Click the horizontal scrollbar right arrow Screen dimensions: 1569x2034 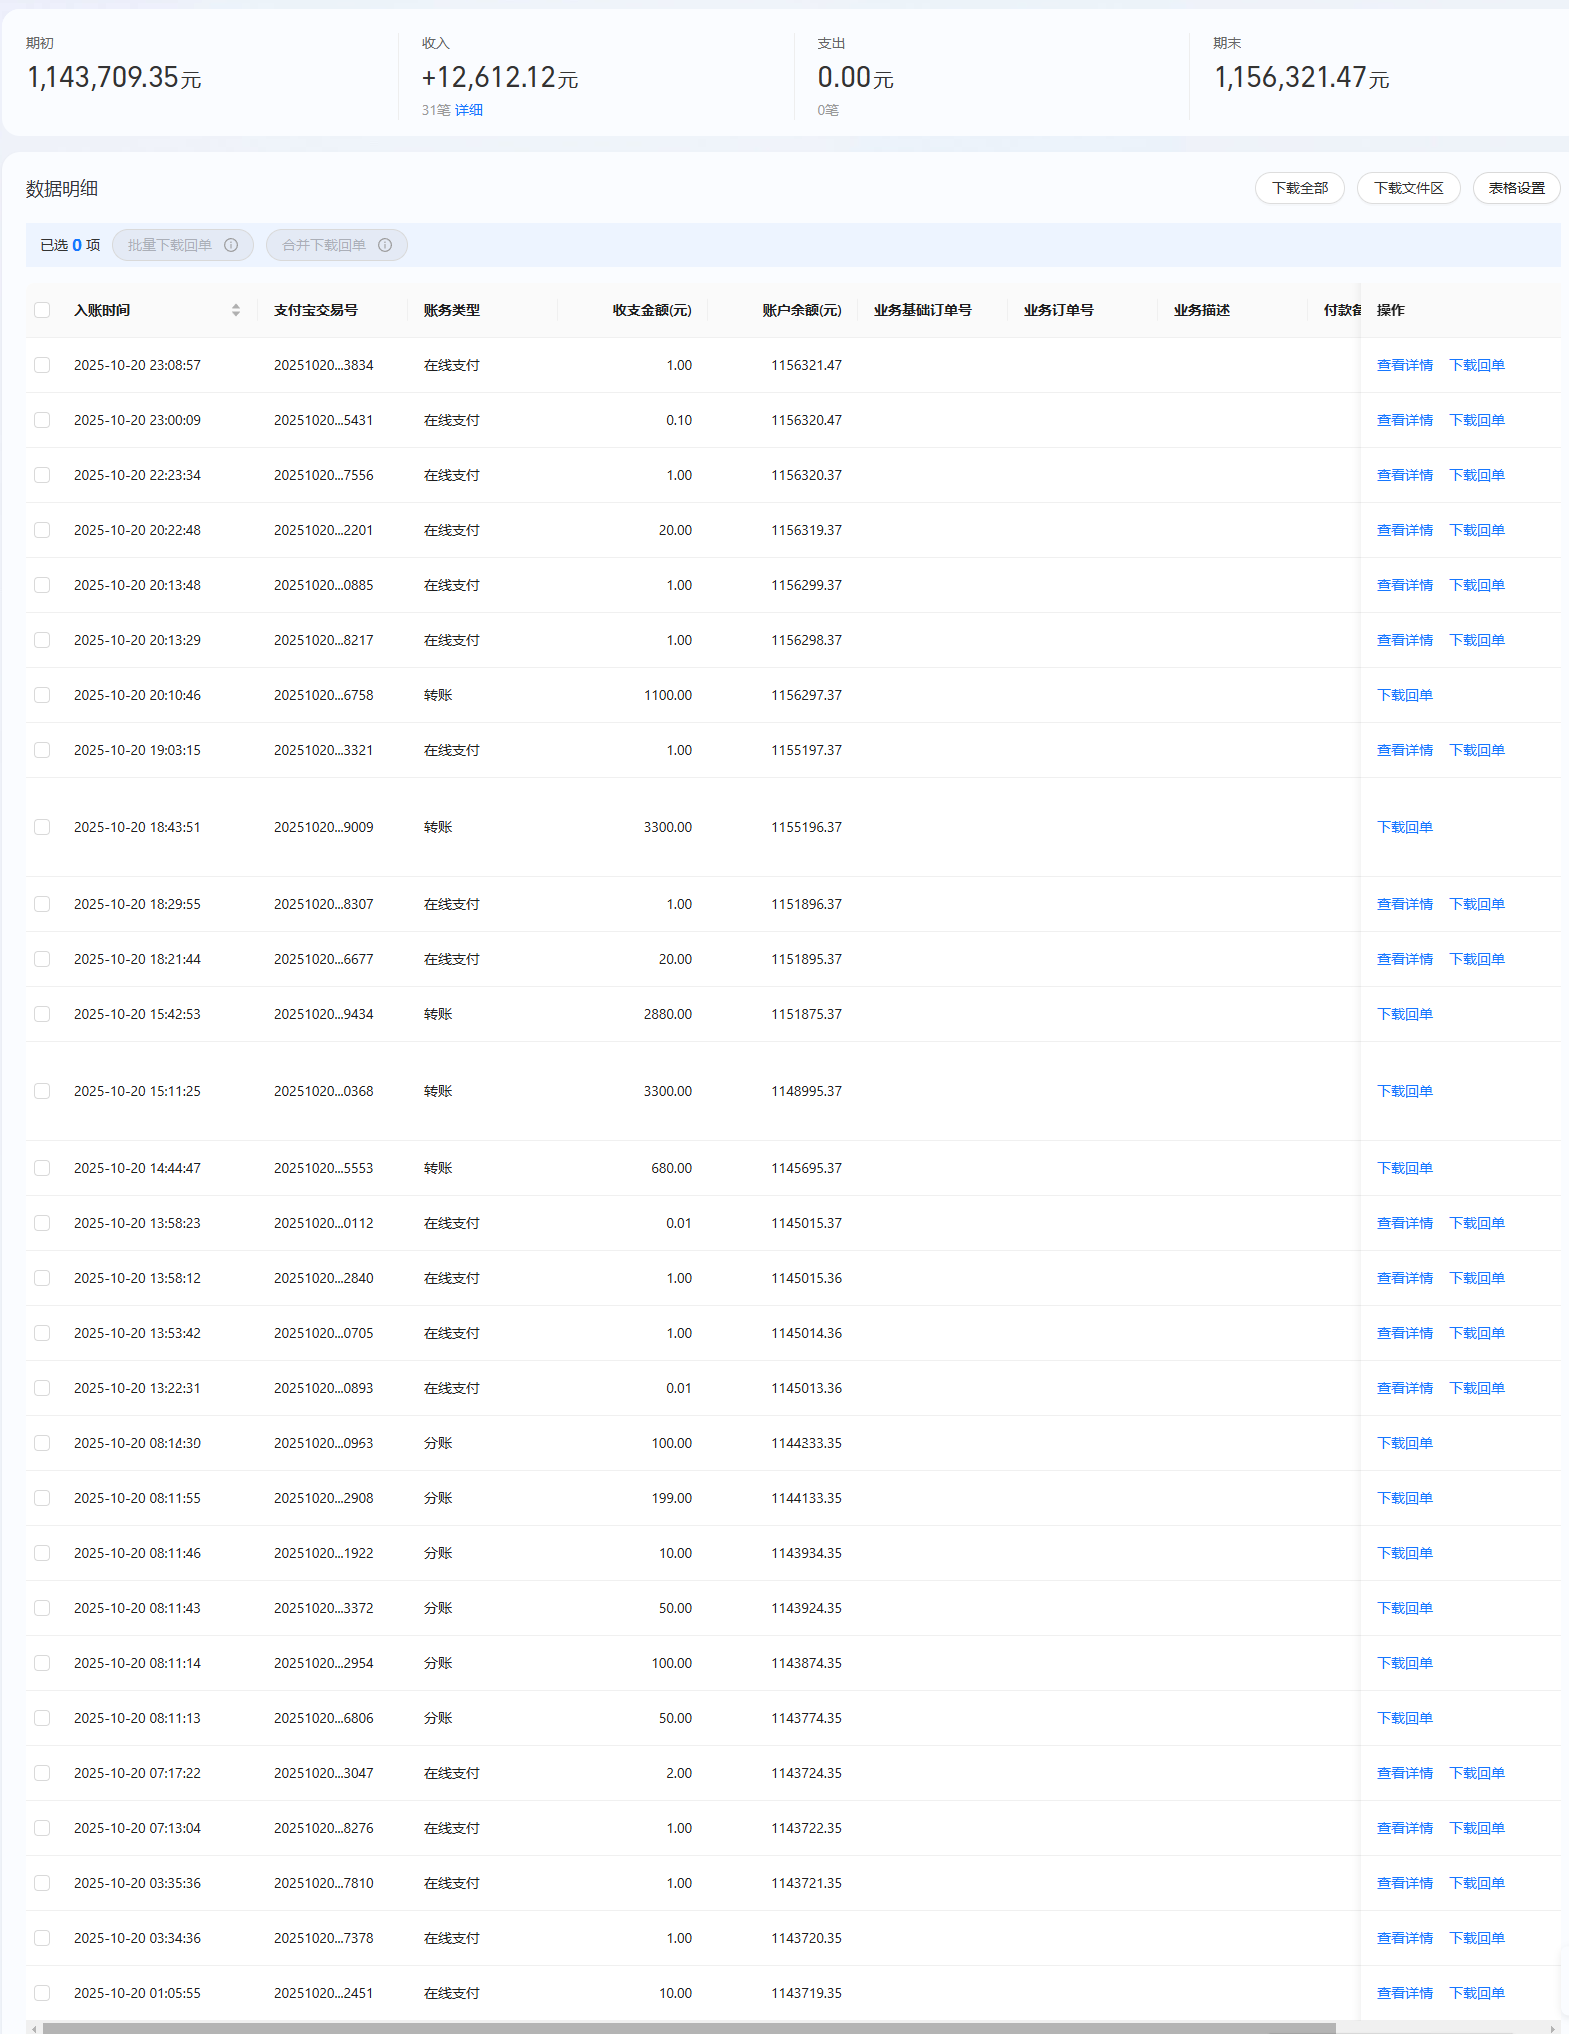pyautogui.click(x=1553, y=2028)
